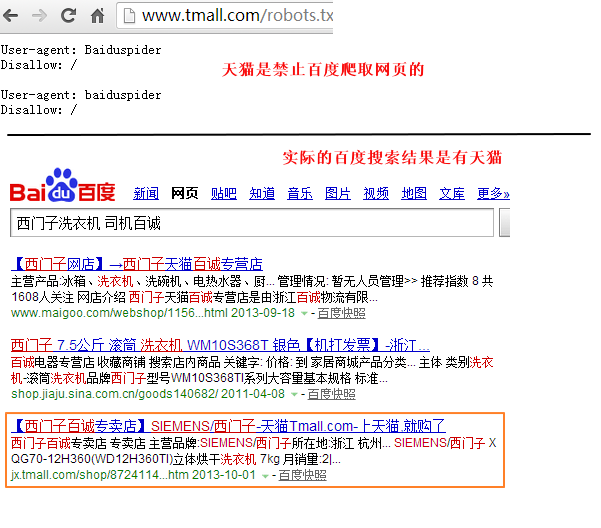Click the Baidu search submit button

(x=504, y=223)
